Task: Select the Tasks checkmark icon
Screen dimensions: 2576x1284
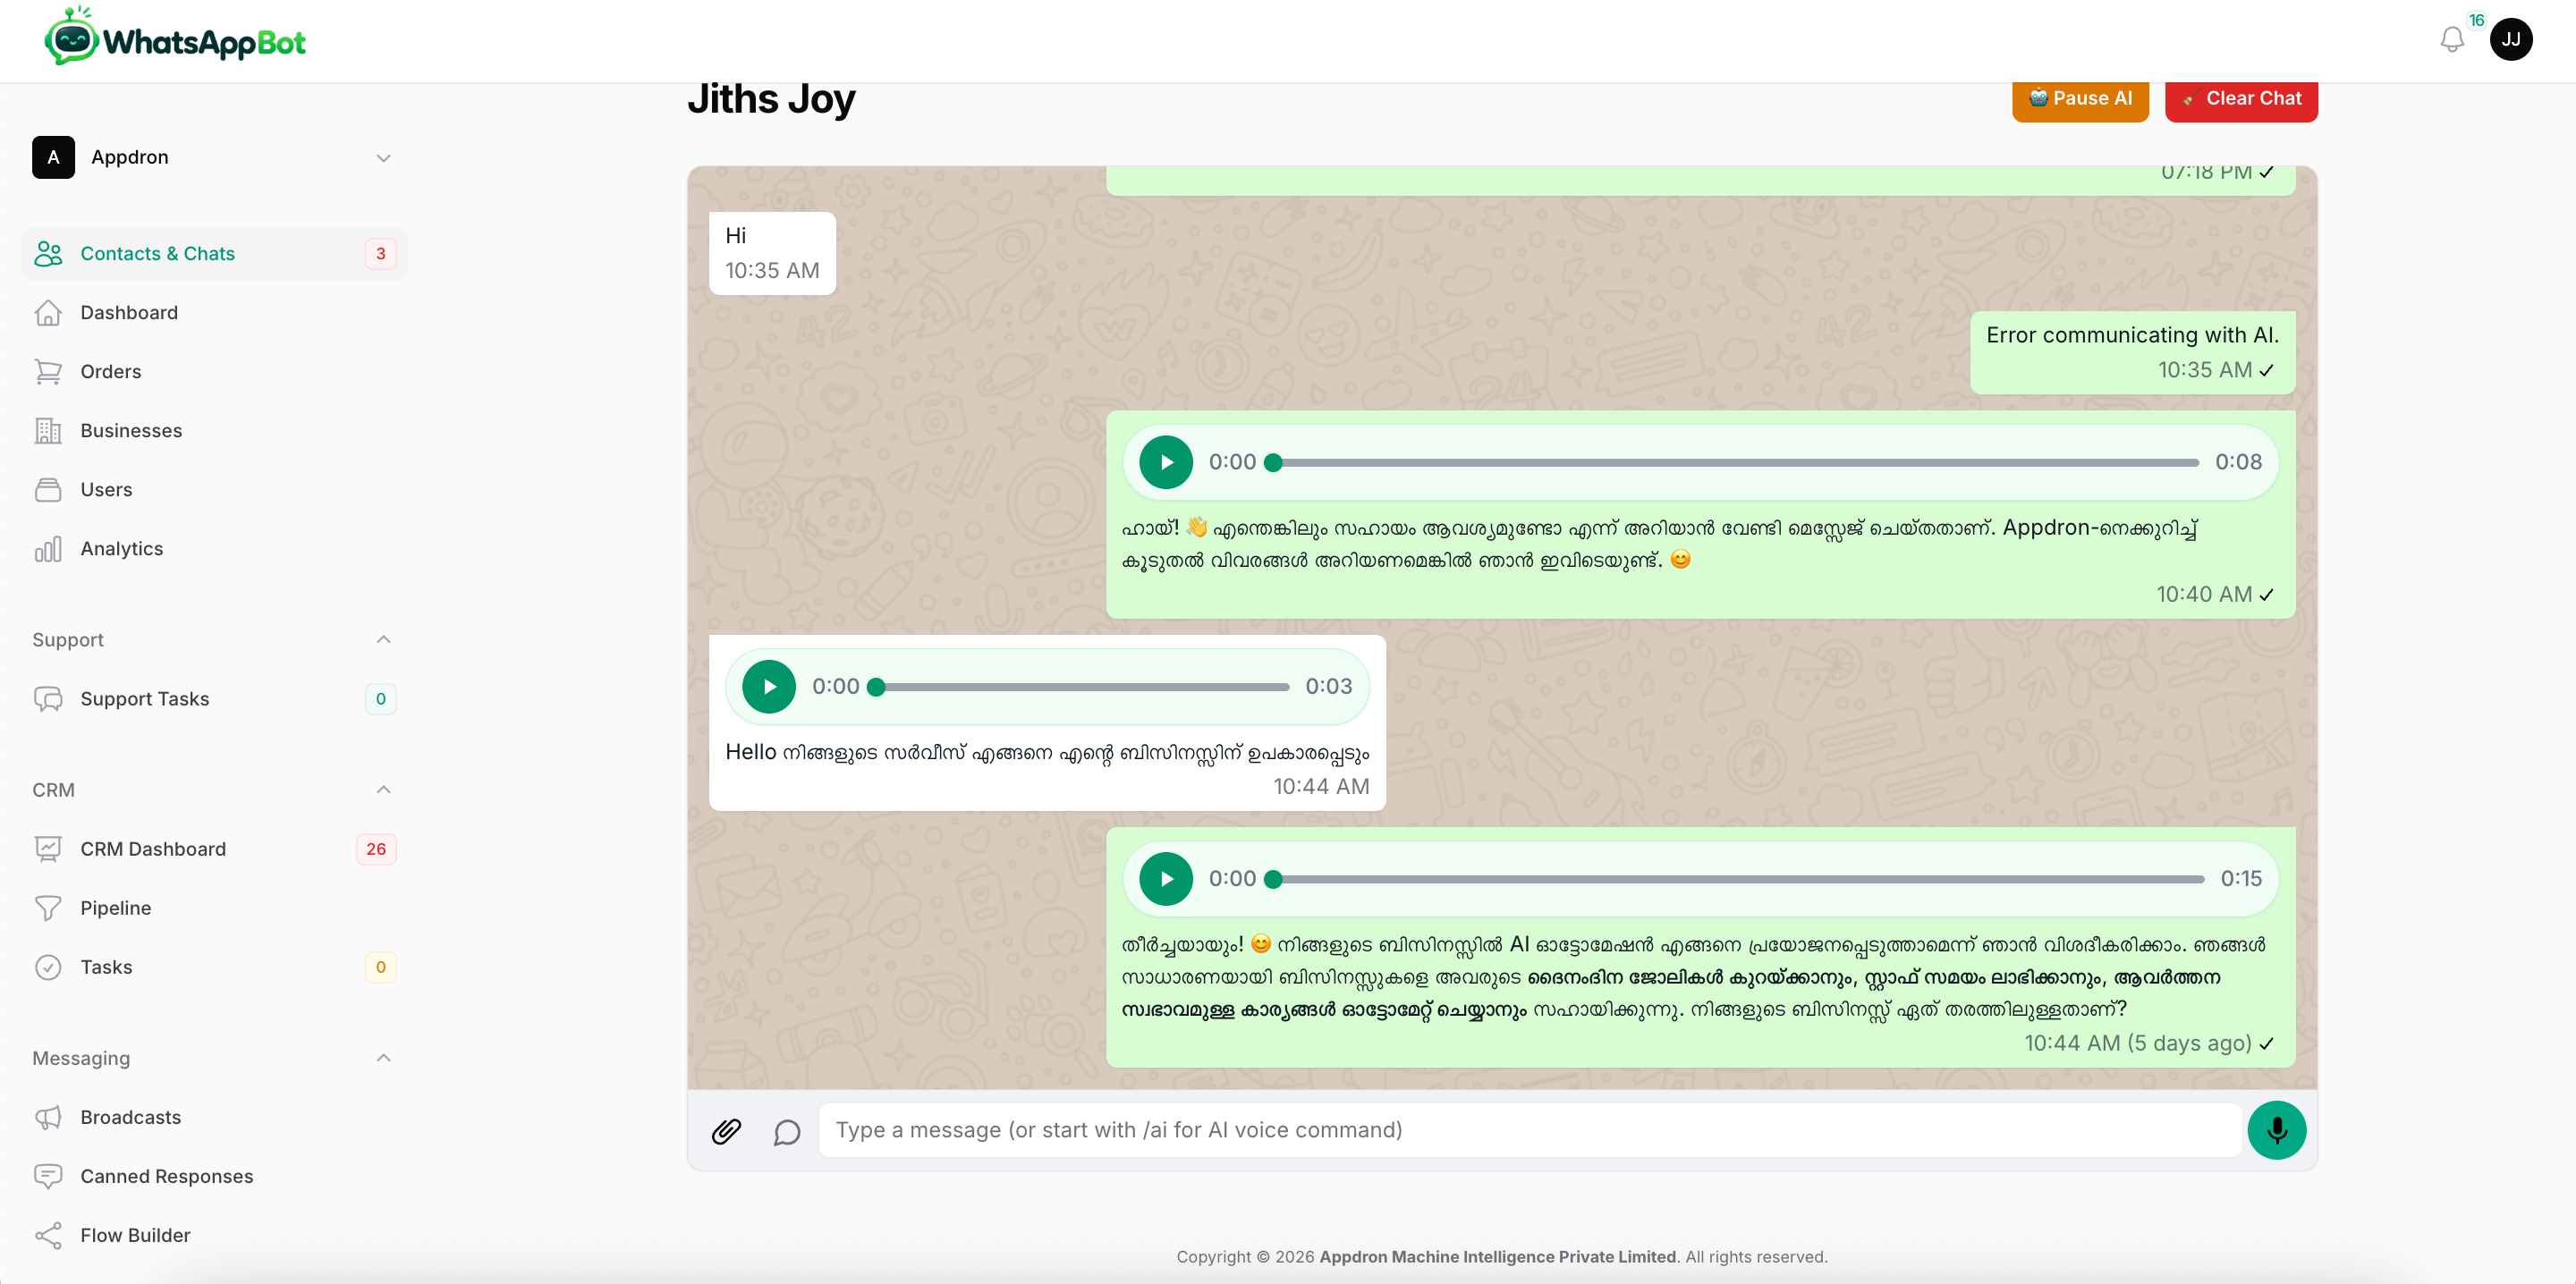Action: tap(48, 967)
